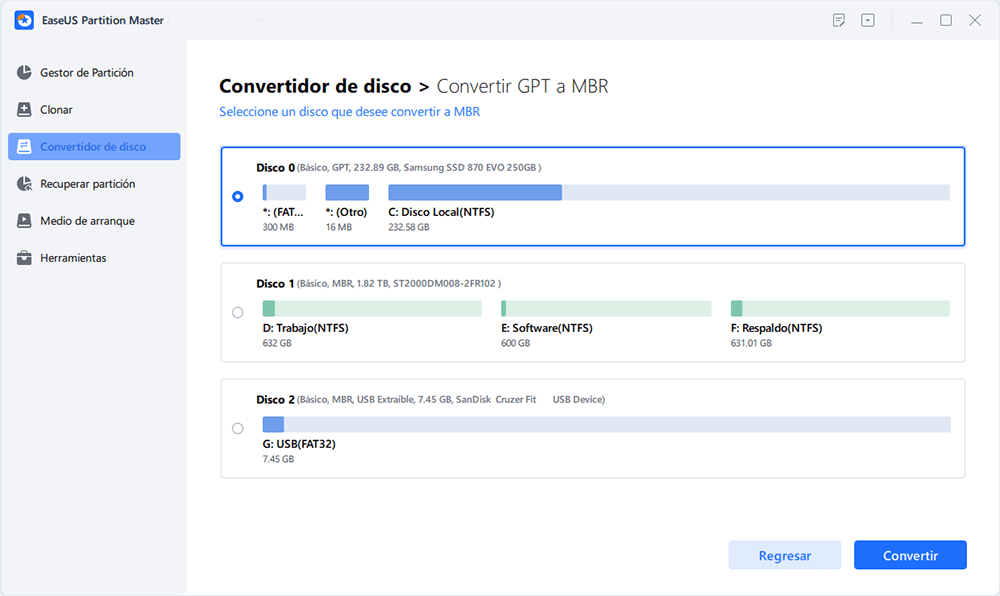1000x596 pixels.
Task: Click the Convertir GPT a MBR breadcrumb
Action: (522, 86)
